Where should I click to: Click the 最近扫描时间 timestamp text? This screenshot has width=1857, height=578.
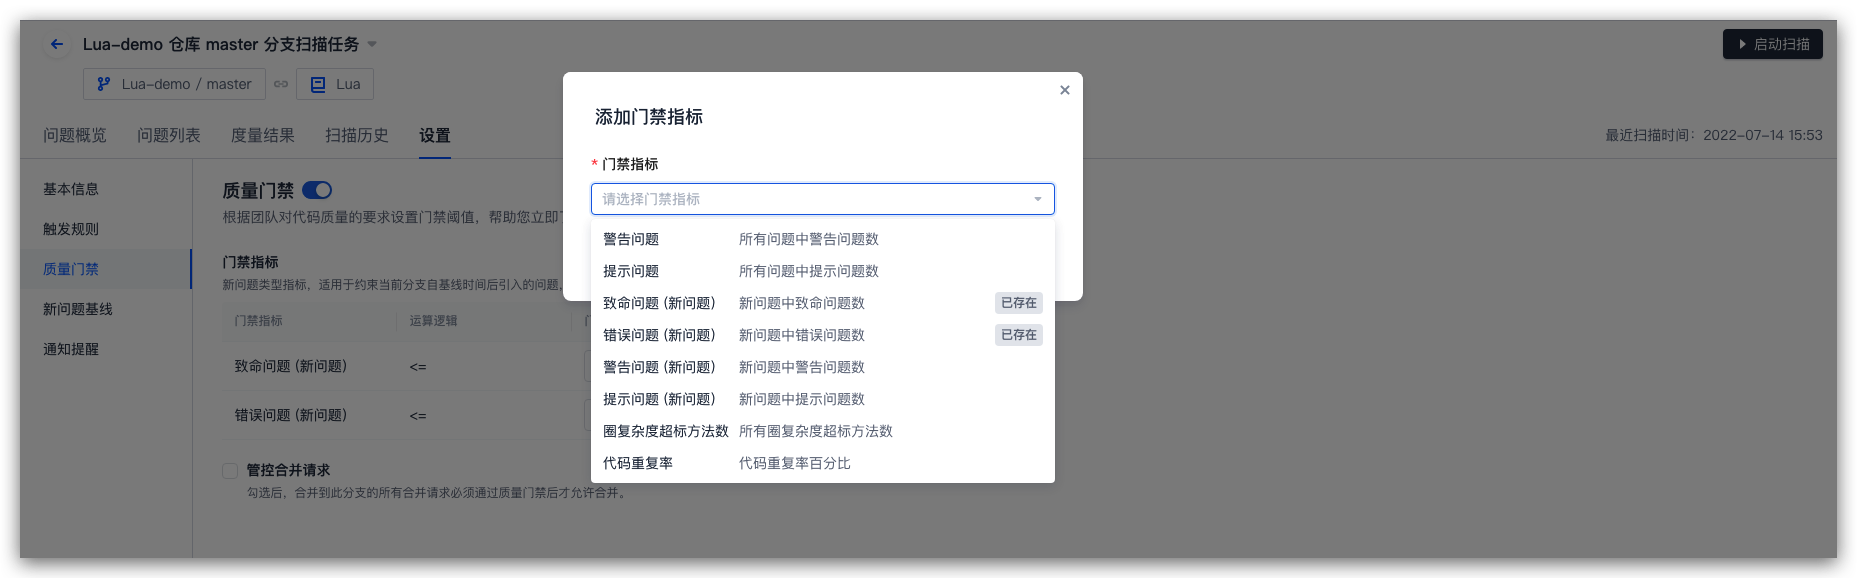1714,135
